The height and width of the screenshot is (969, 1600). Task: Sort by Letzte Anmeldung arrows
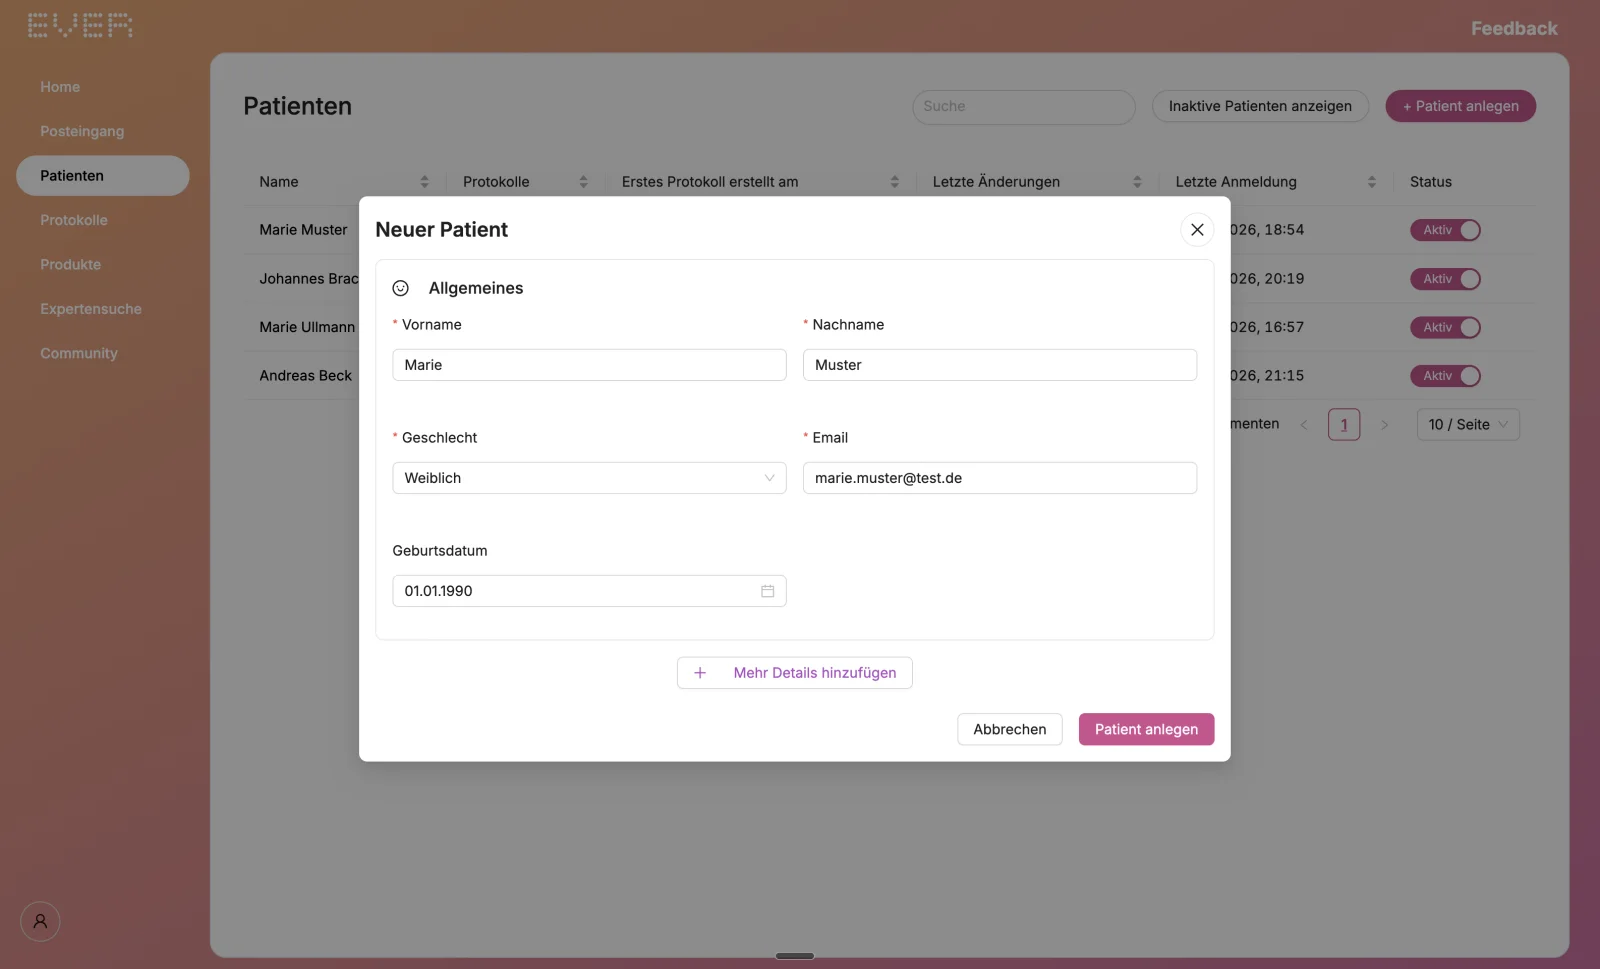tap(1371, 182)
